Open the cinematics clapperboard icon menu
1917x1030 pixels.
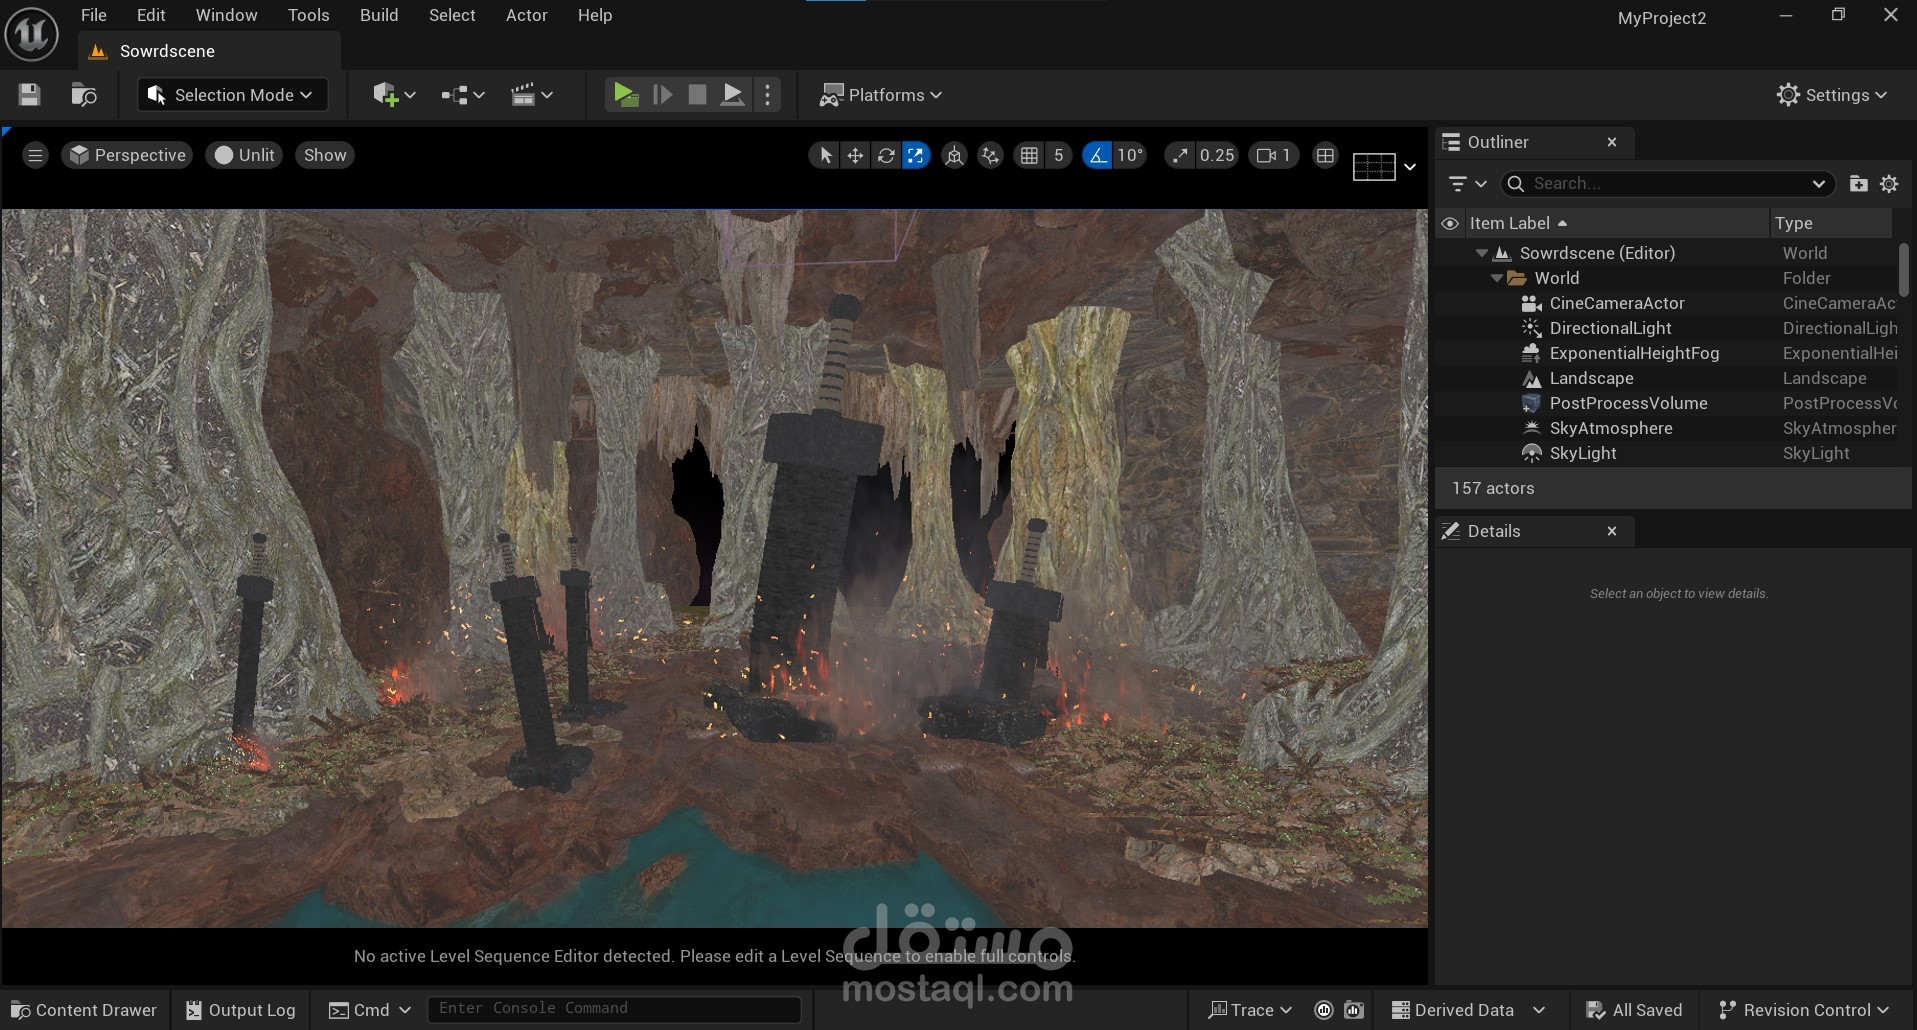(532, 95)
